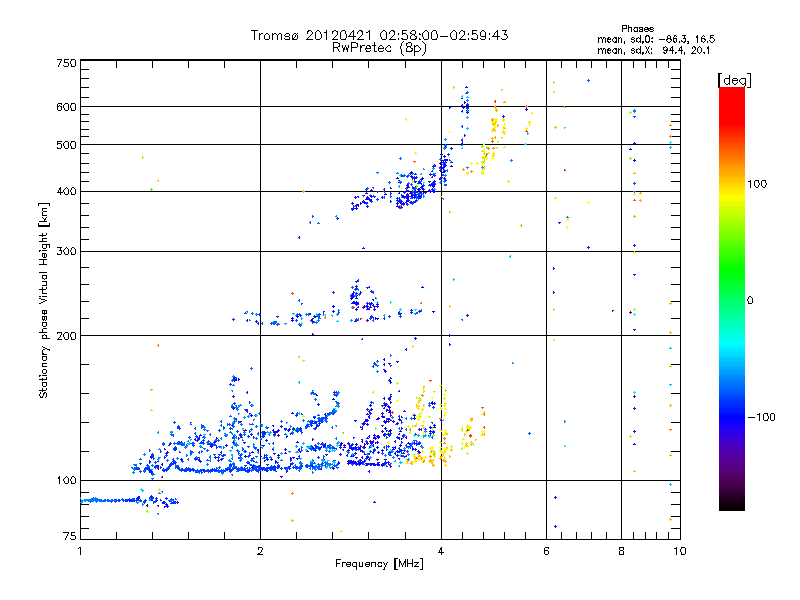Click the y-axis tick label "750"
The image size is (800, 600).
(x=66, y=63)
